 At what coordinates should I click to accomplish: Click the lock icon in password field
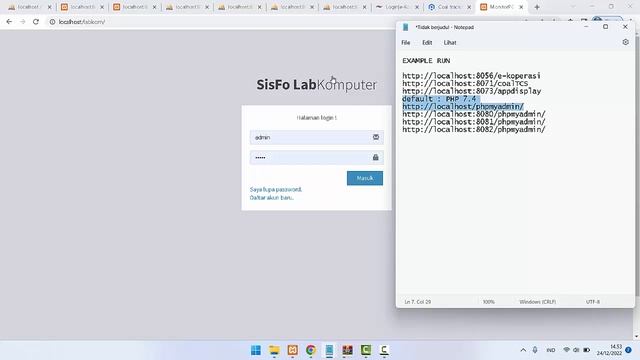[x=376, y=157]
